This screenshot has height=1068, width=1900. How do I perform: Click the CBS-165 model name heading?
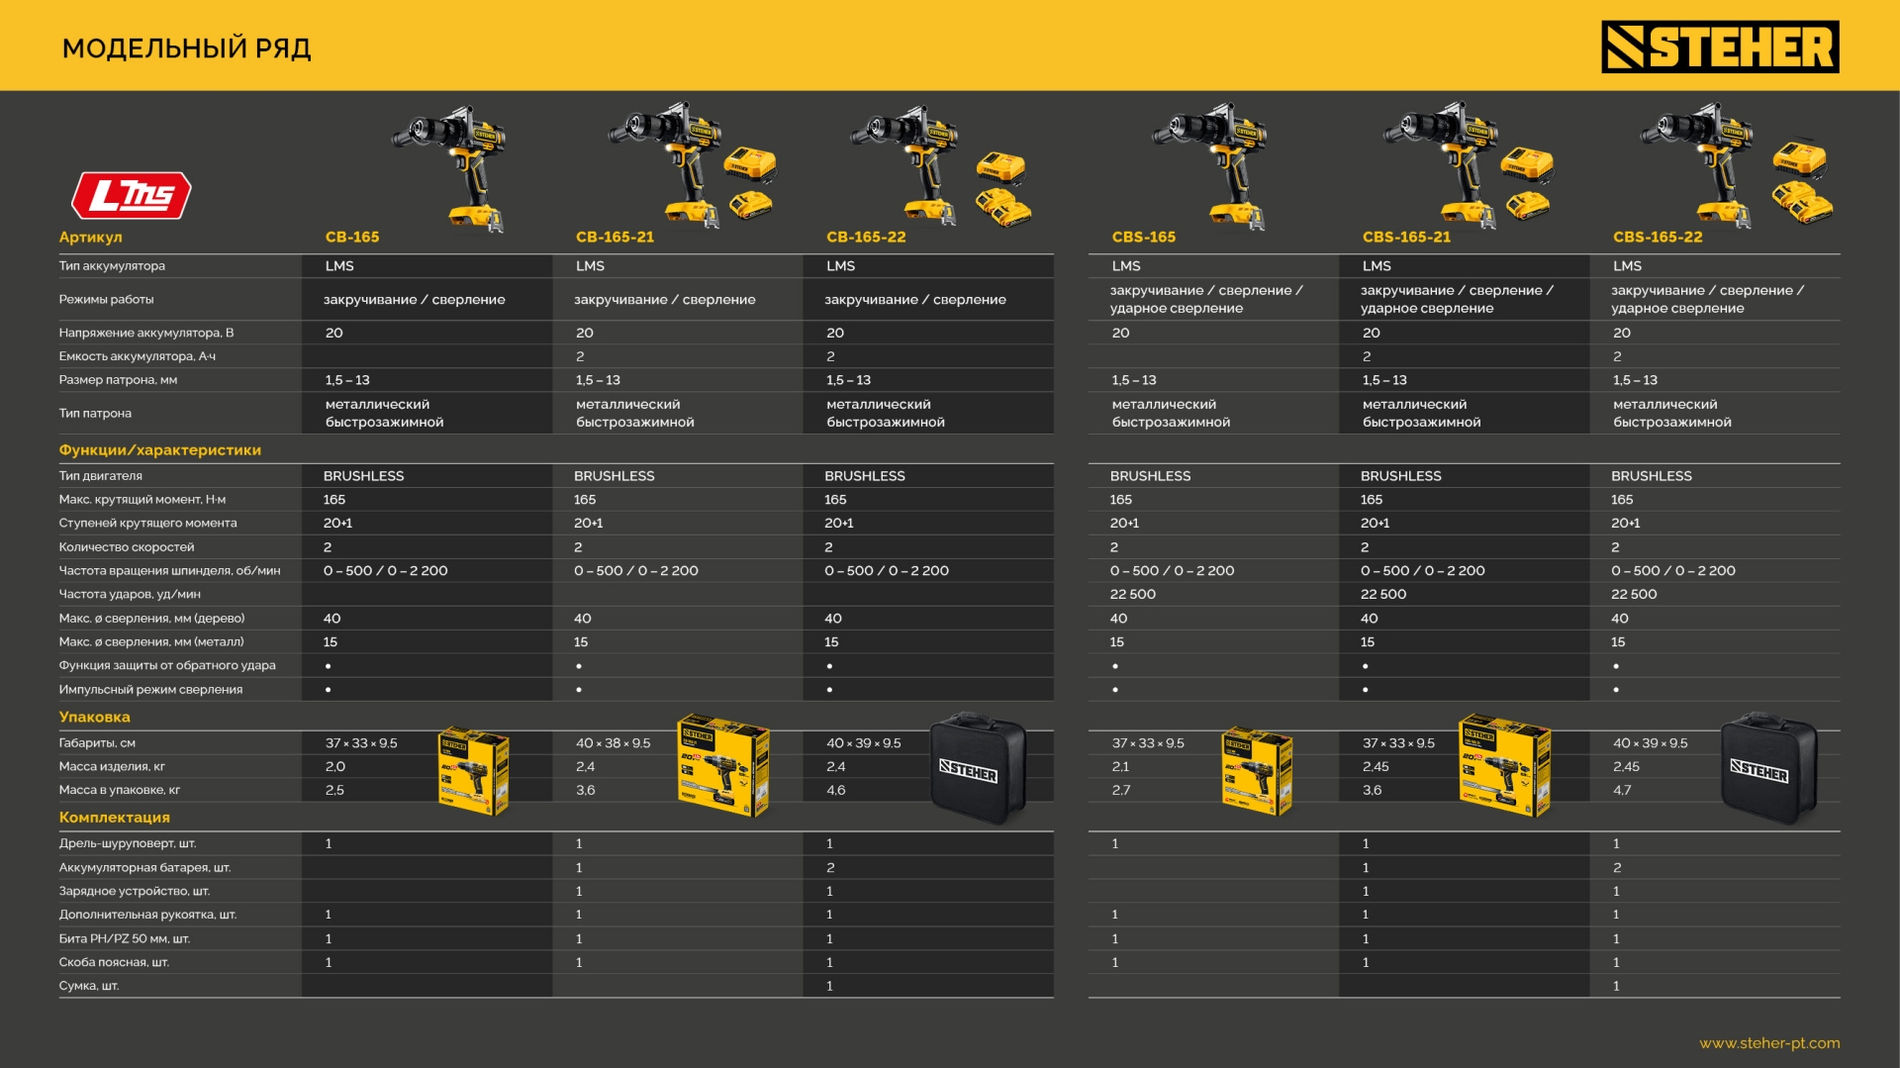tap(1143, 237)
